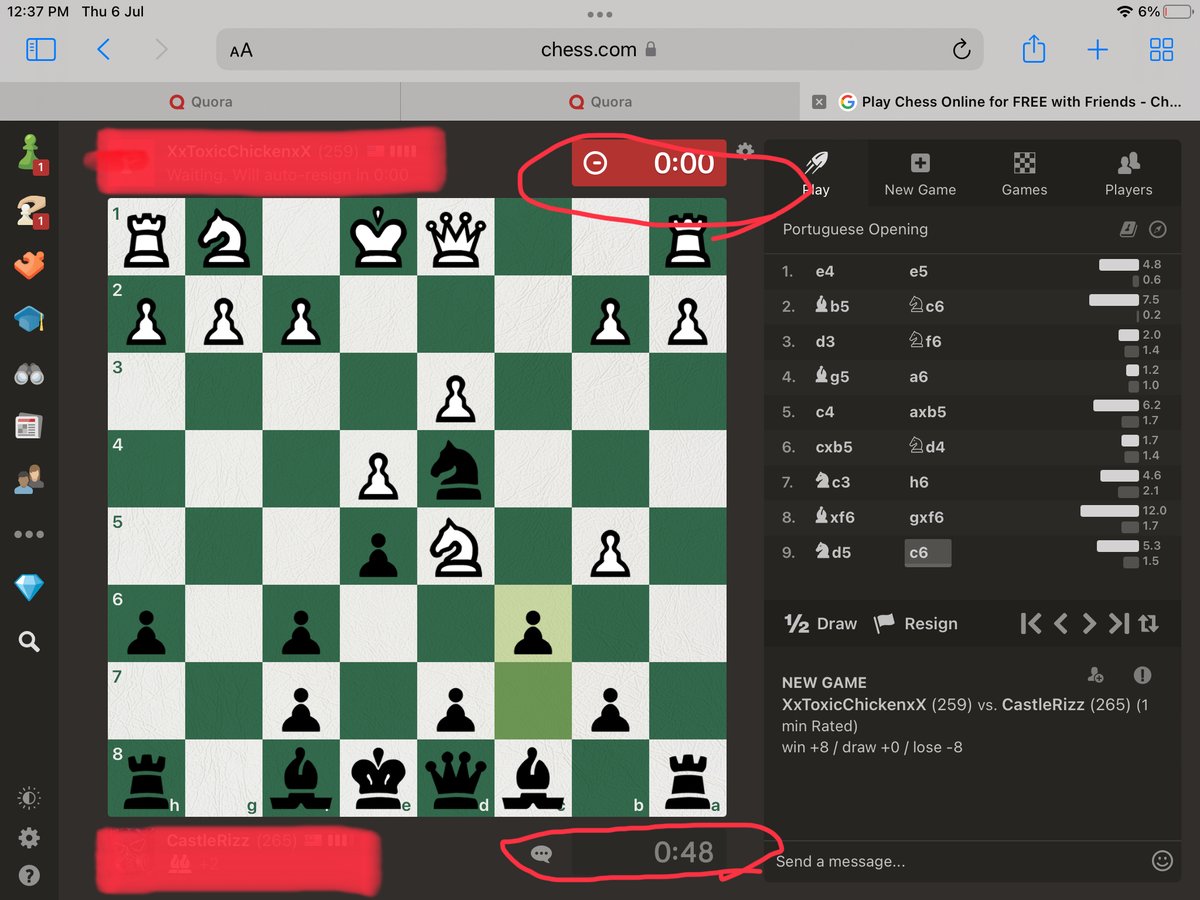Viewport: 1200px width, 900px height.
Task: Open the News newspaper icon
Action: [29, 427]
